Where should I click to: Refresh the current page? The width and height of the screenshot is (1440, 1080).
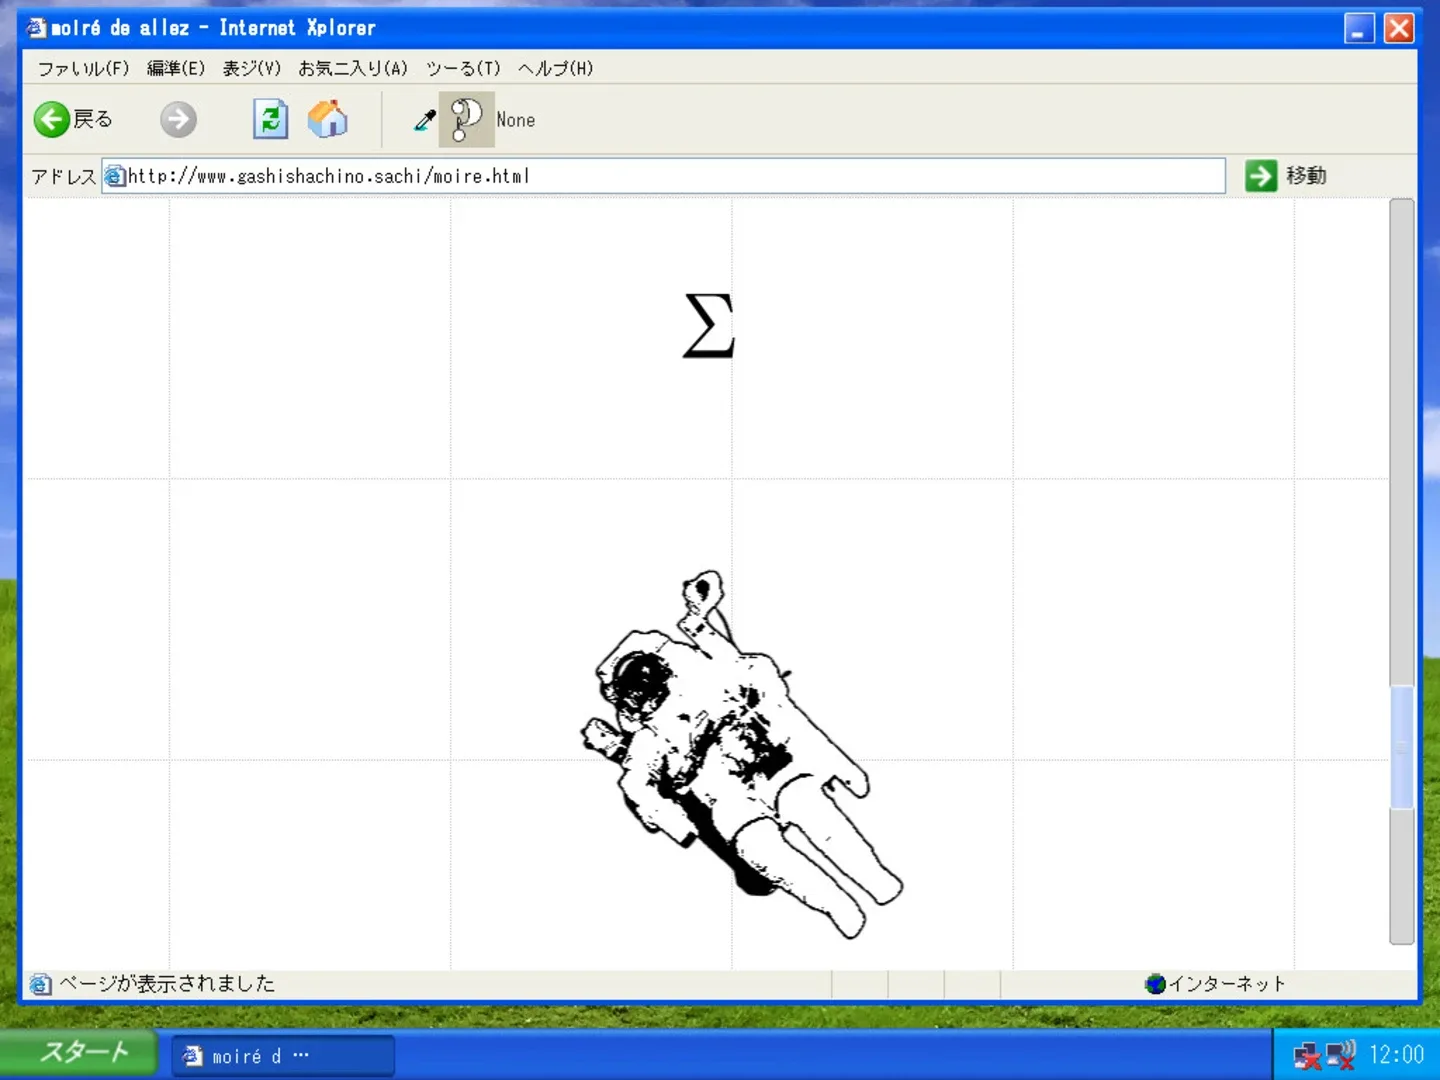(270, 119)
